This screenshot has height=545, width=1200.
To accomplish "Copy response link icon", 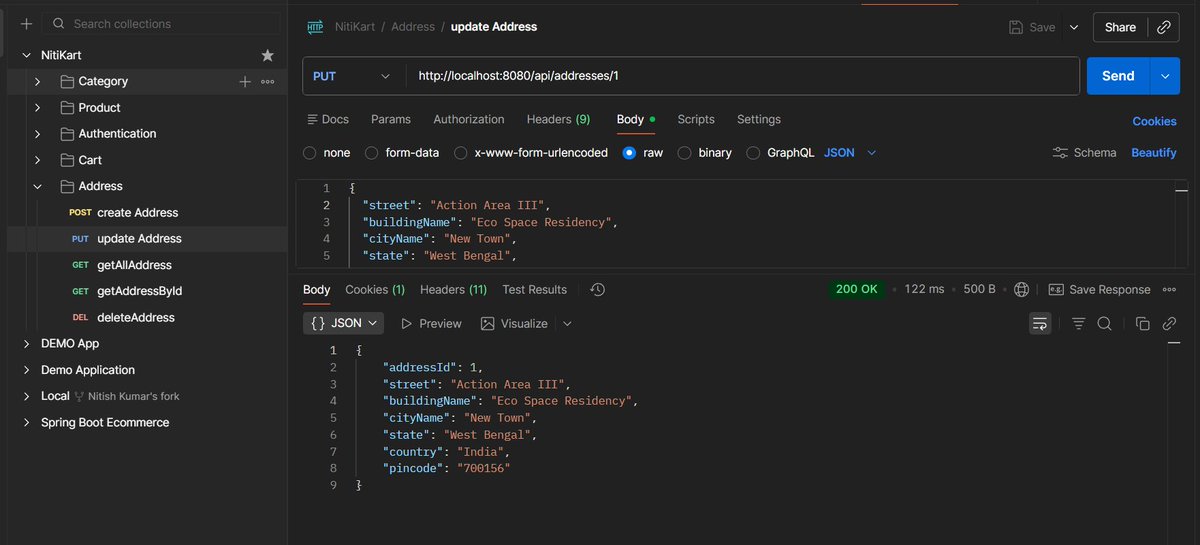I will [x=1168, y=324].
